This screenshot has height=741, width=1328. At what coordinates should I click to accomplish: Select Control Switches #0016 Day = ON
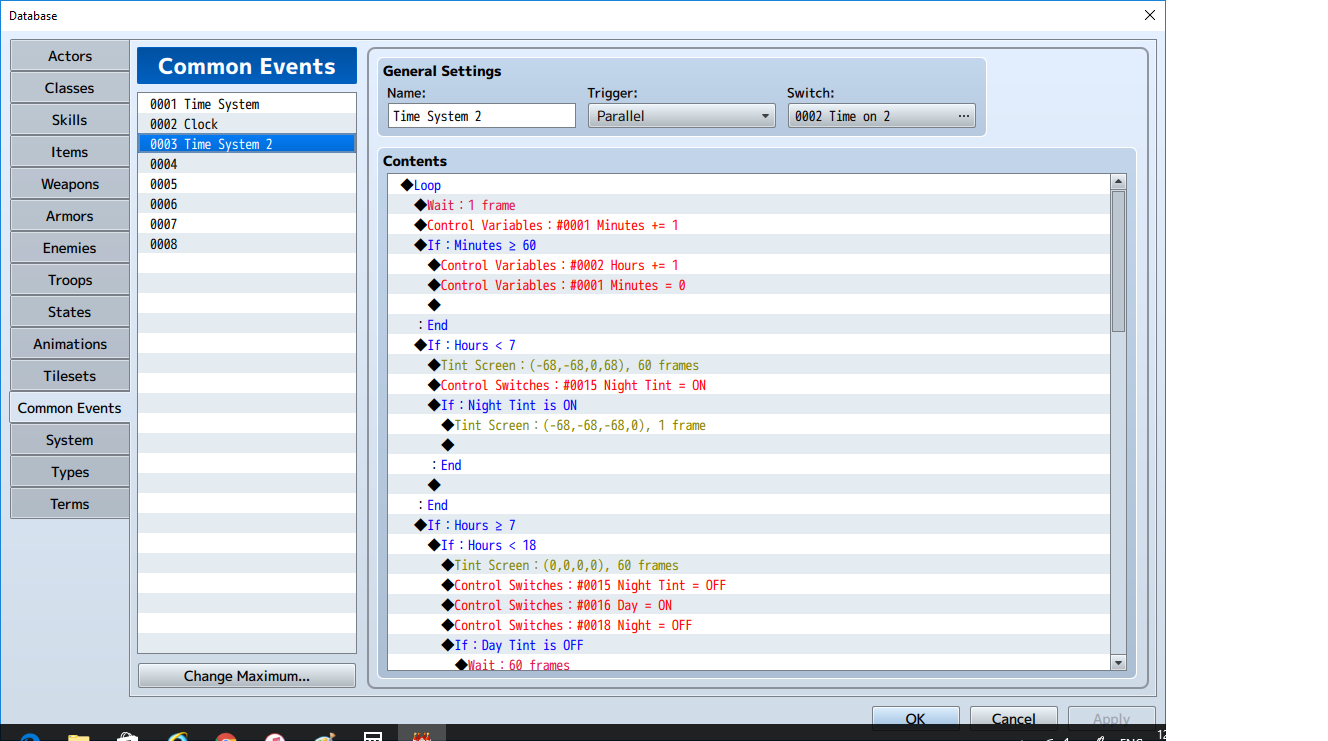coord(749,605)
